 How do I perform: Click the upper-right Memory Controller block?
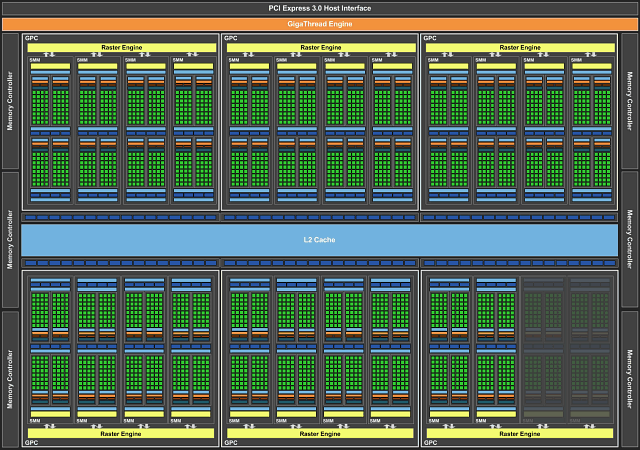tap(629, 101)
